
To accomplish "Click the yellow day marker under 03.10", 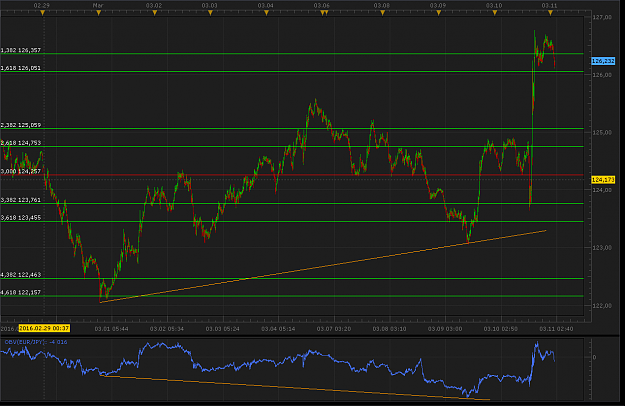I will click(x=494, y=13).
